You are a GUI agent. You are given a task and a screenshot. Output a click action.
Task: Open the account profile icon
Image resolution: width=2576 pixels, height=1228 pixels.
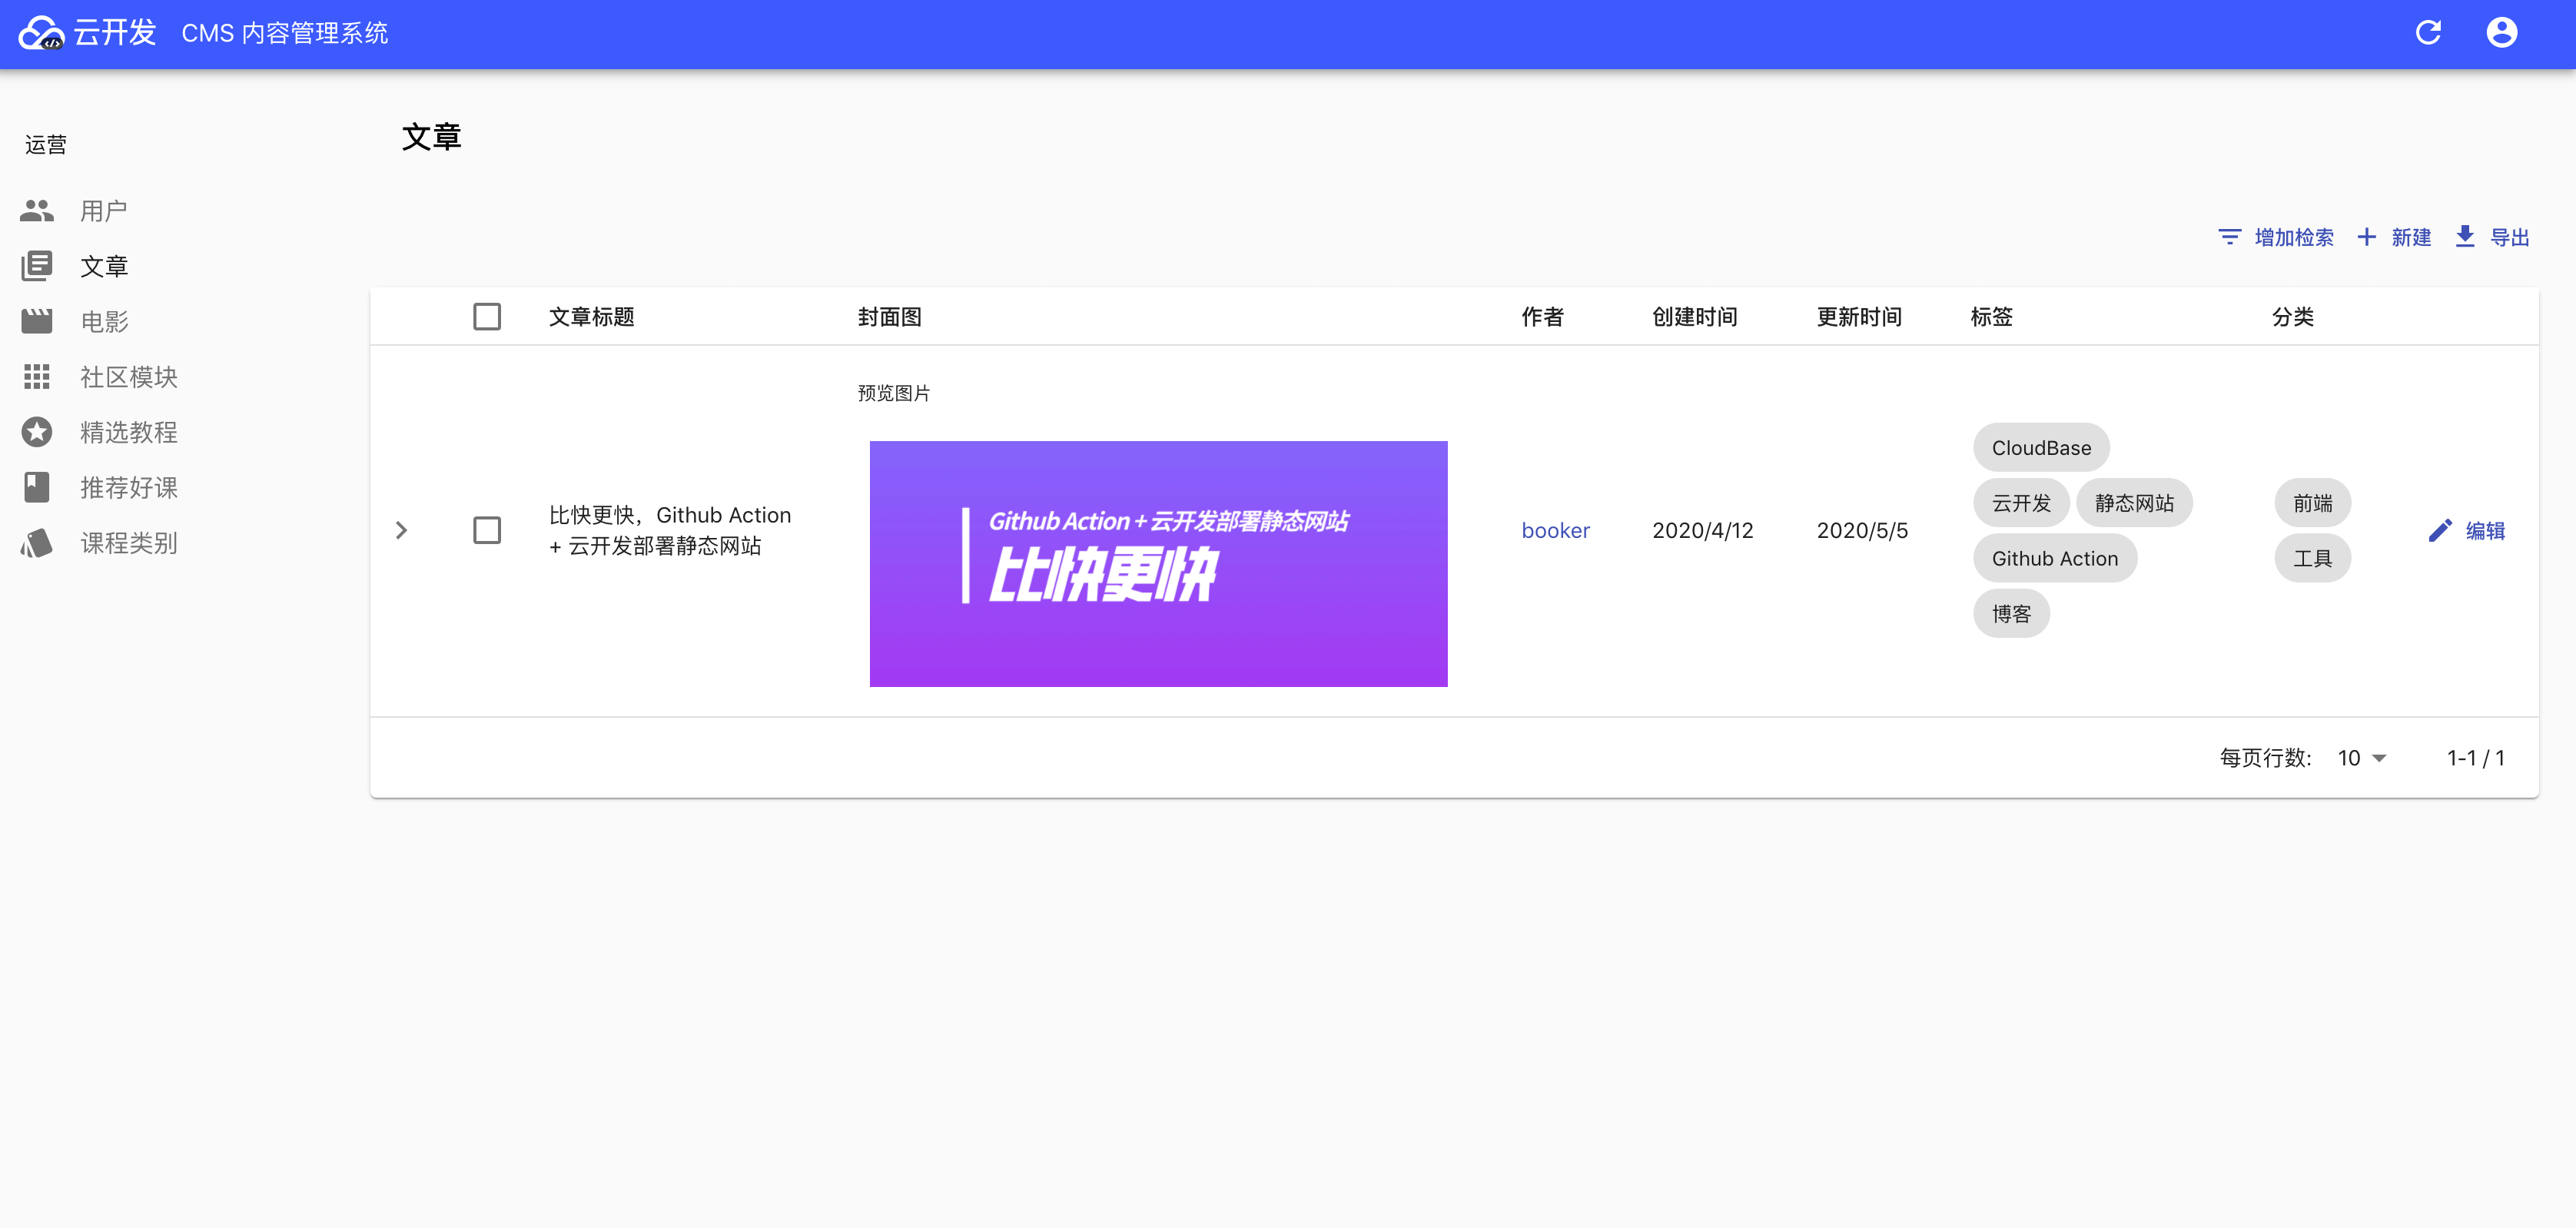pyautogui.click(x=2502, y=32)
